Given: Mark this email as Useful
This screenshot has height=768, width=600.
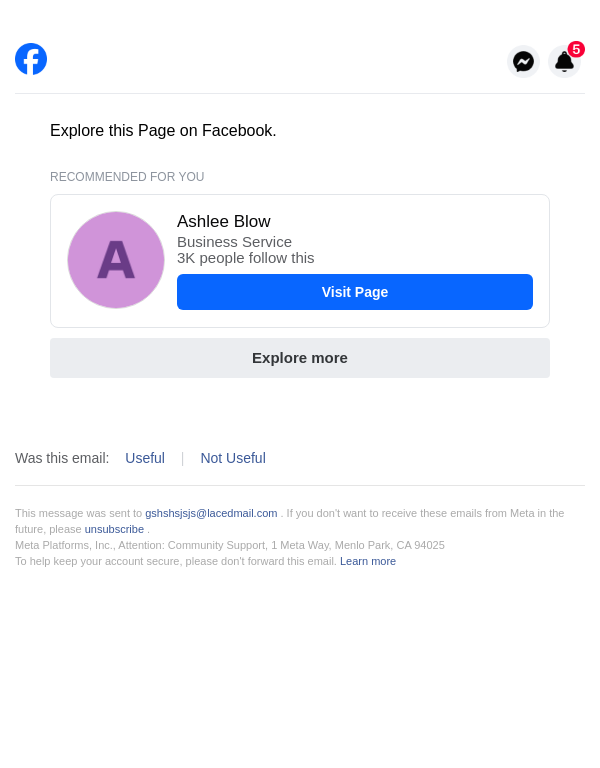Looking at the screenshot, I should pos(145,458).
